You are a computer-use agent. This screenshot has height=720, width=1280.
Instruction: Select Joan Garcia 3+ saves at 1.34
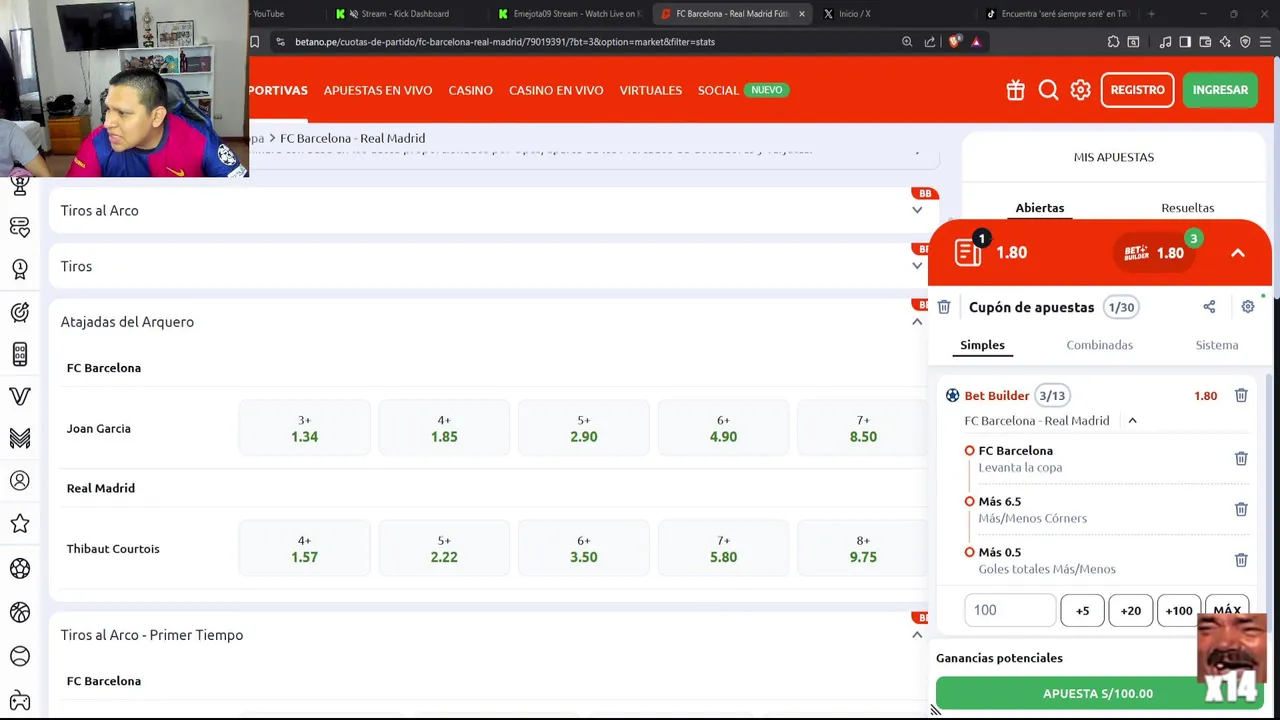click(x=304, y=429)
